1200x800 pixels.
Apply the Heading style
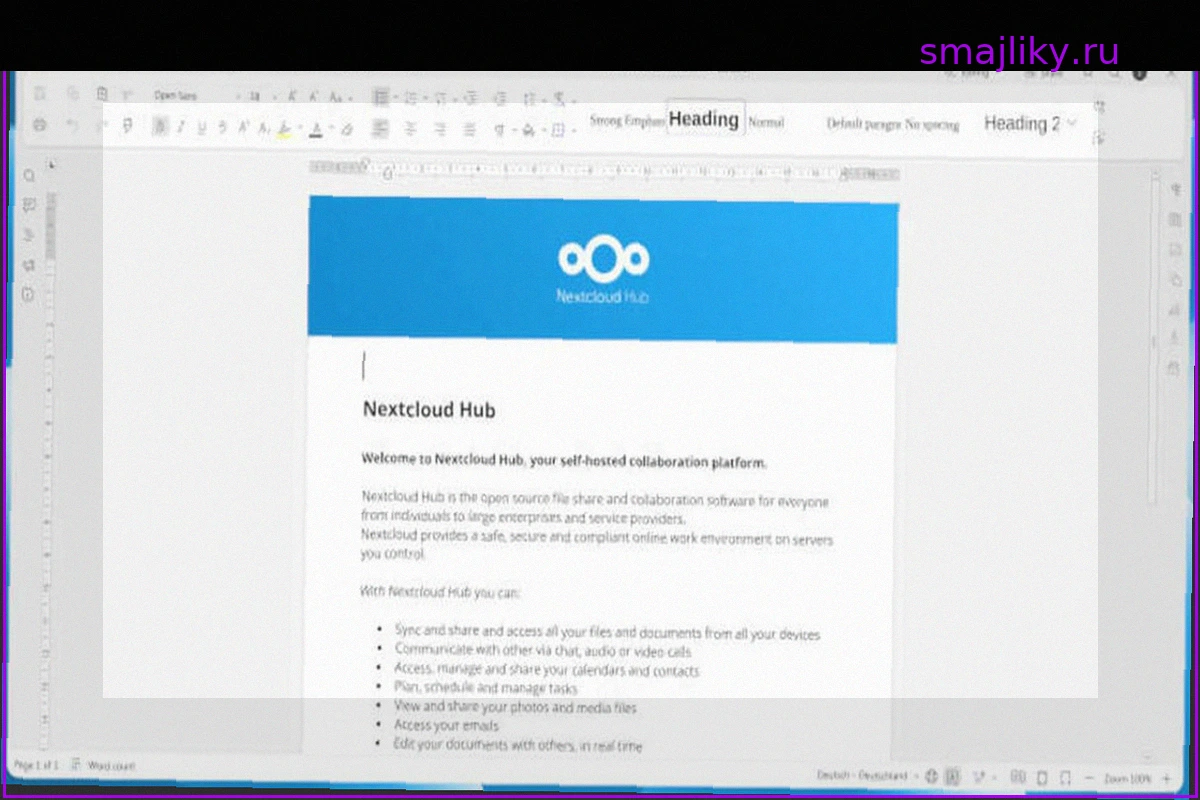click(x=705, y=119)
